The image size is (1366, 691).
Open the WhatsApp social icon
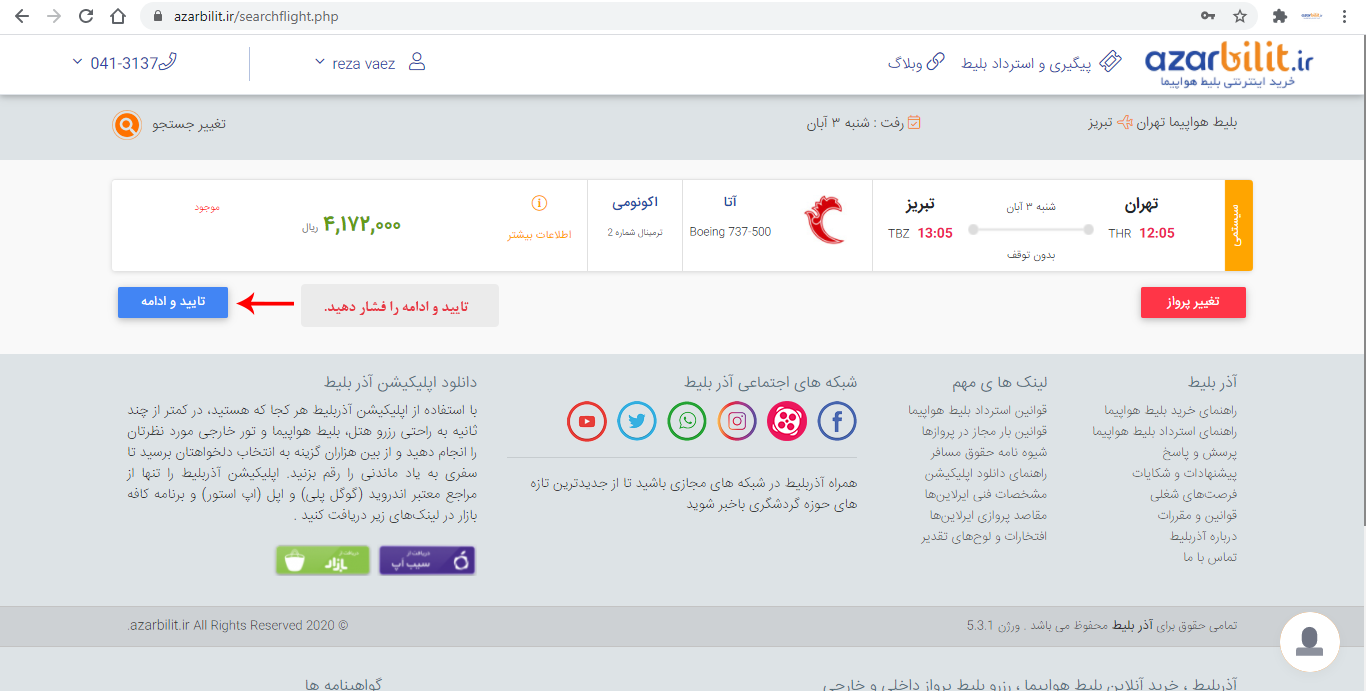click(687, 421)
